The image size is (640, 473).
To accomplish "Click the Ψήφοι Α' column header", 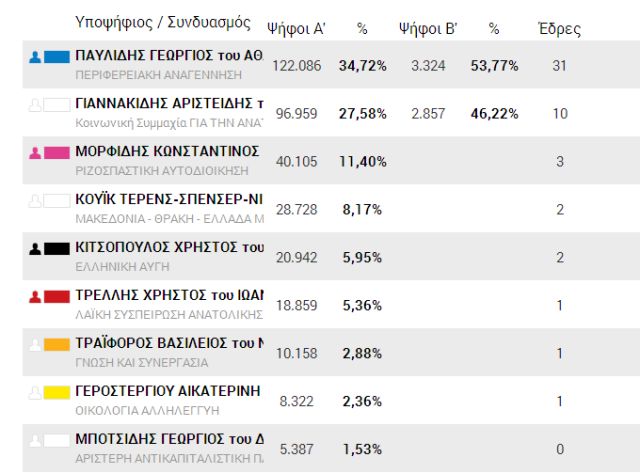I will tap(296, 28).
